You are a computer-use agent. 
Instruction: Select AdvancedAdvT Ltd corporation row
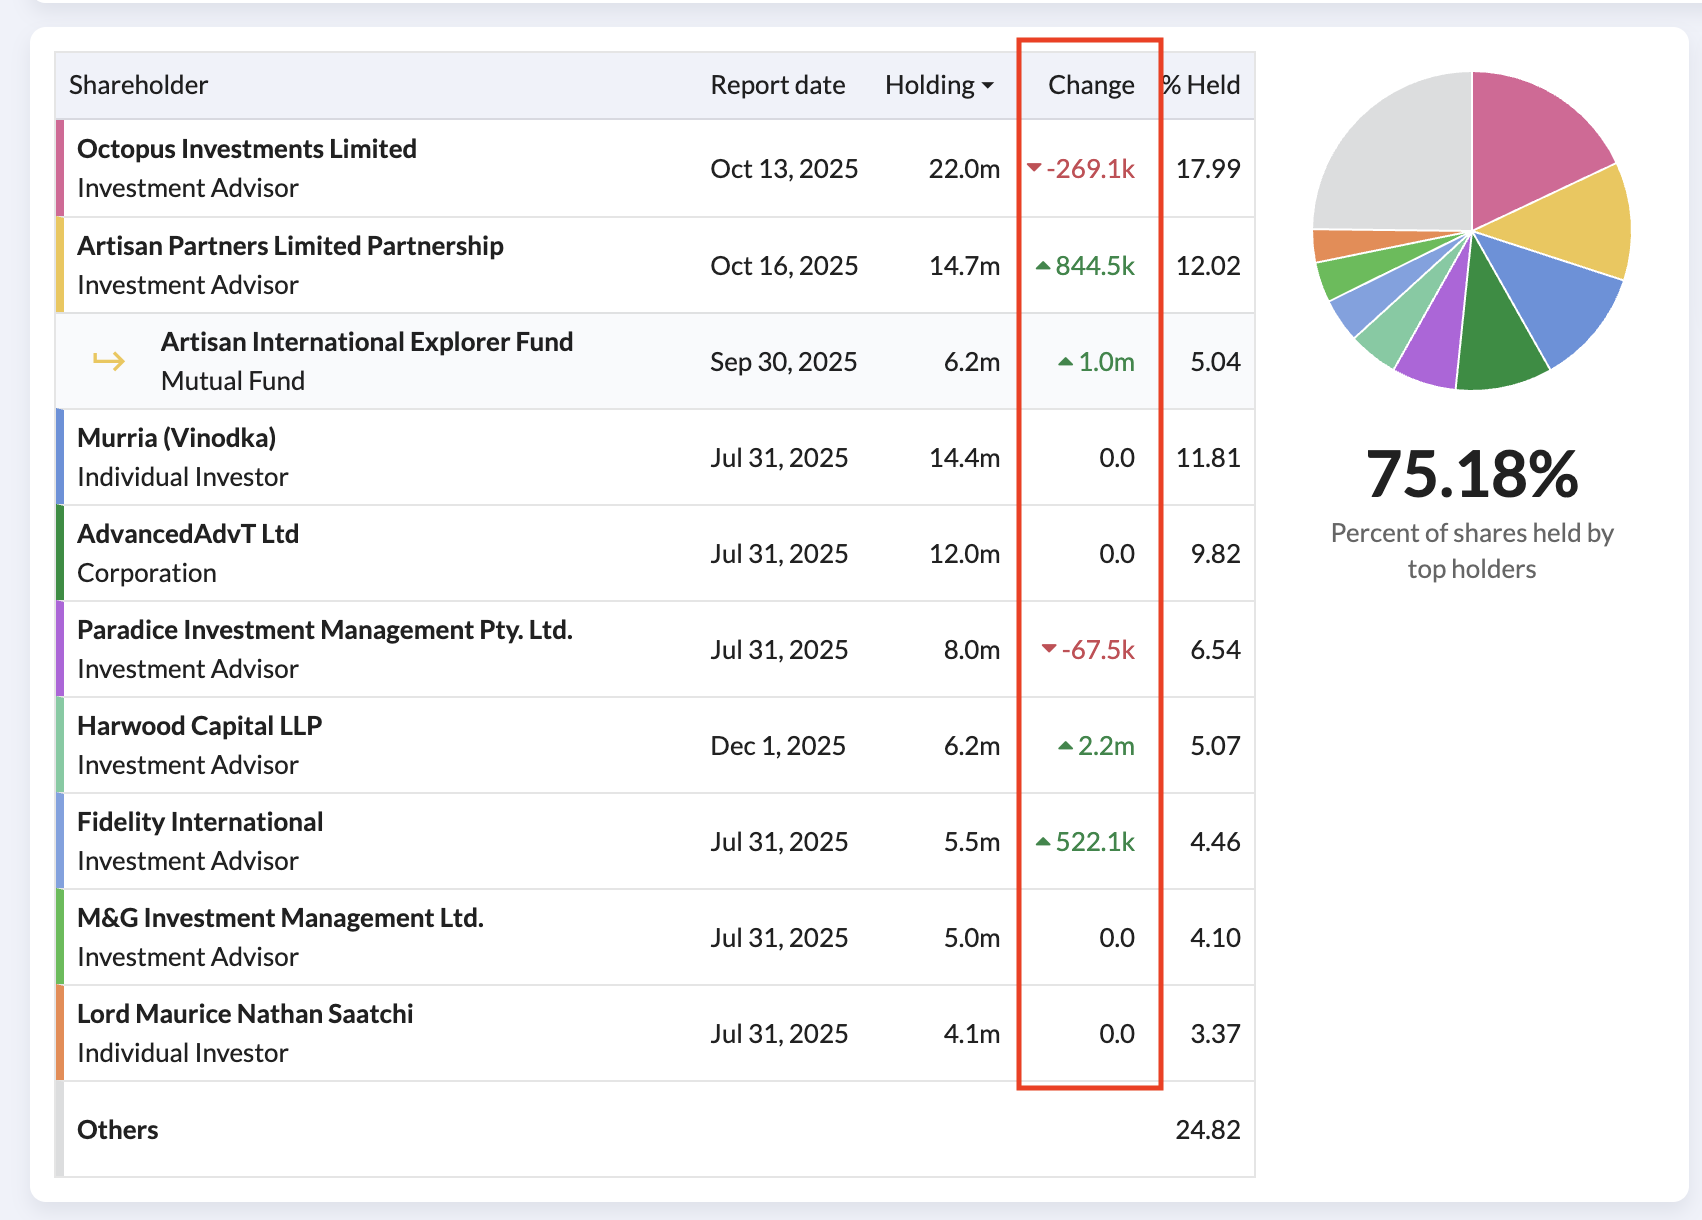[x=655, y=553]
